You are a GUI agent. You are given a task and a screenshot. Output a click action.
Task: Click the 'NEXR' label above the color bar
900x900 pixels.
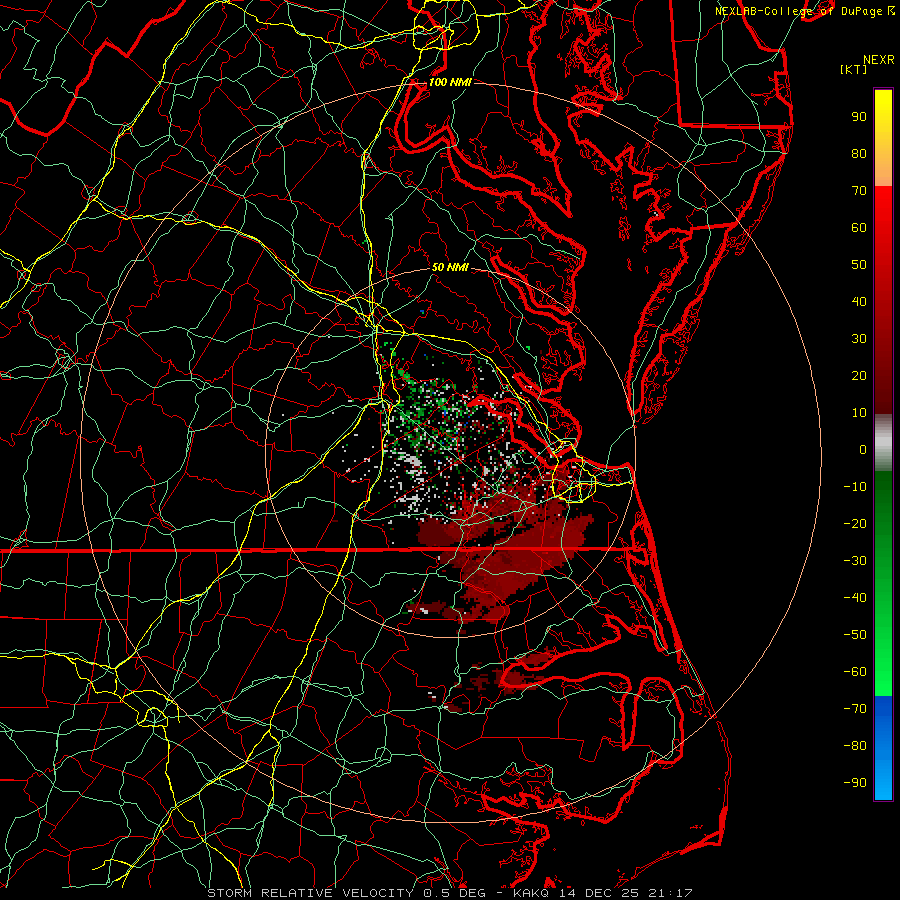tap(879, 60)
